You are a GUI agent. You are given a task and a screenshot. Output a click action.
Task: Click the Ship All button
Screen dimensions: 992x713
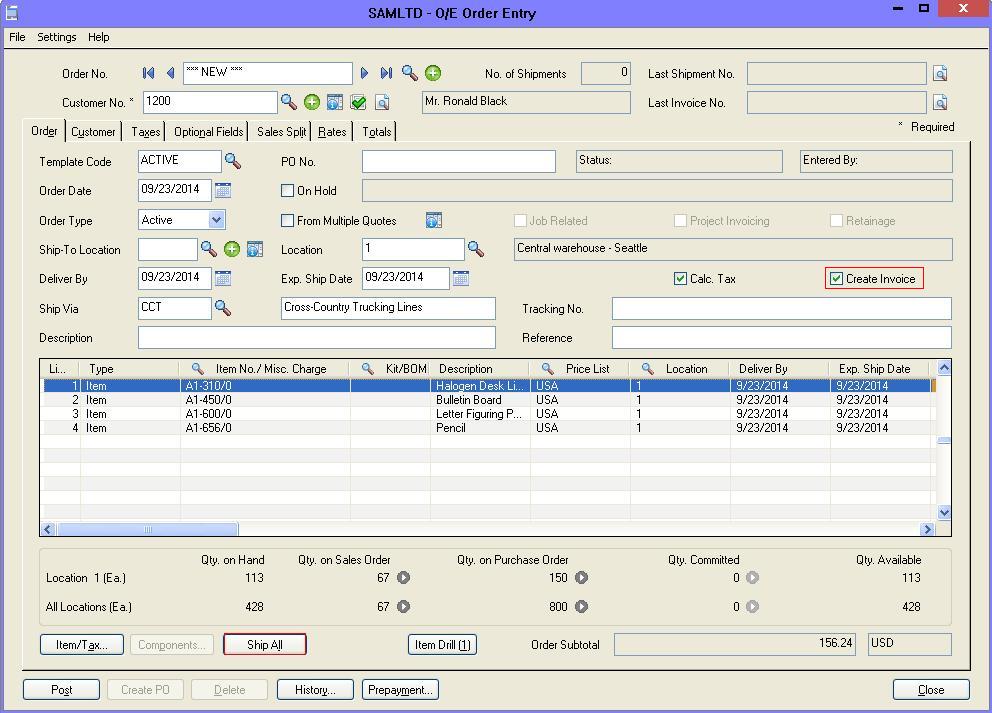[x=264, y=645]
